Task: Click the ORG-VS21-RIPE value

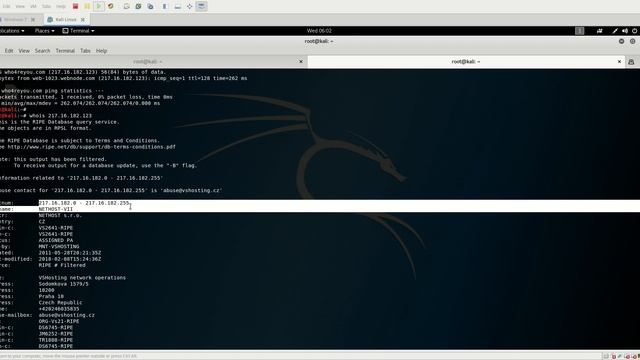Action: point(59,321)
